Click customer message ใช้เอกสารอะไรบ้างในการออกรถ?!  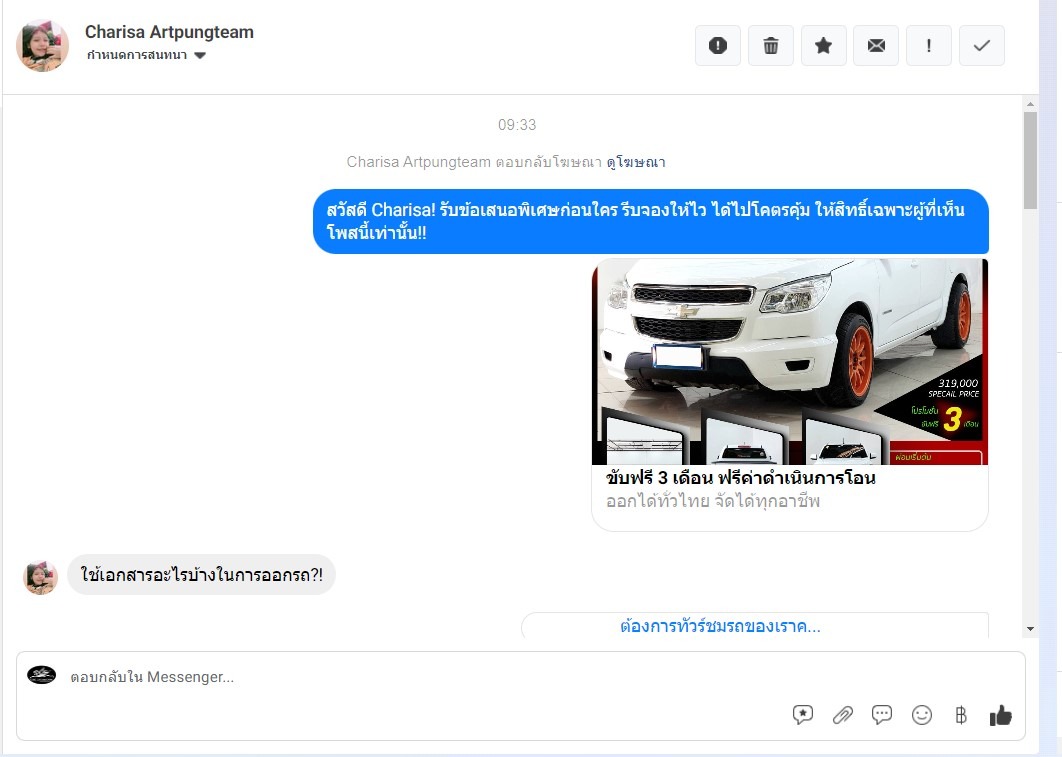(201, 575)
